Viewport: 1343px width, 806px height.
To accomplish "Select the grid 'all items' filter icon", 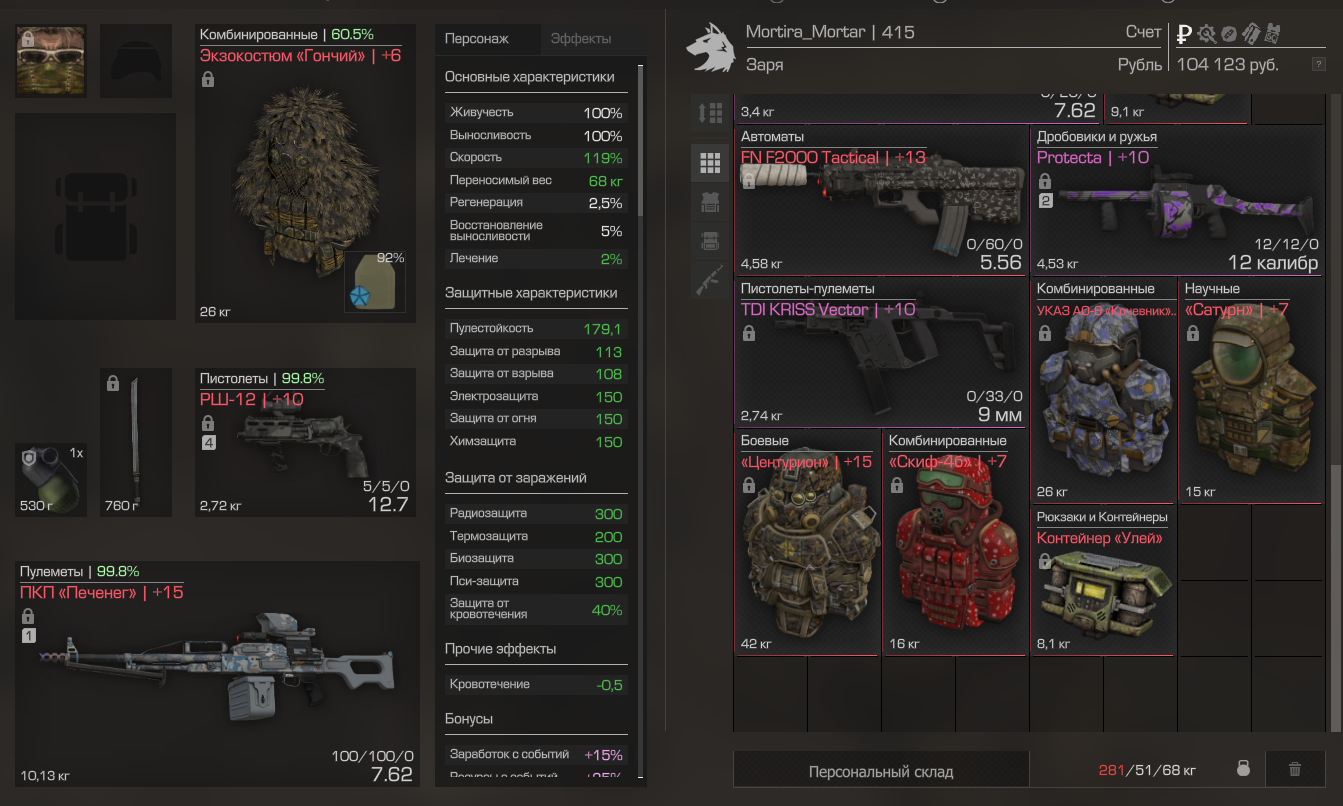I will tap(710, 162).
